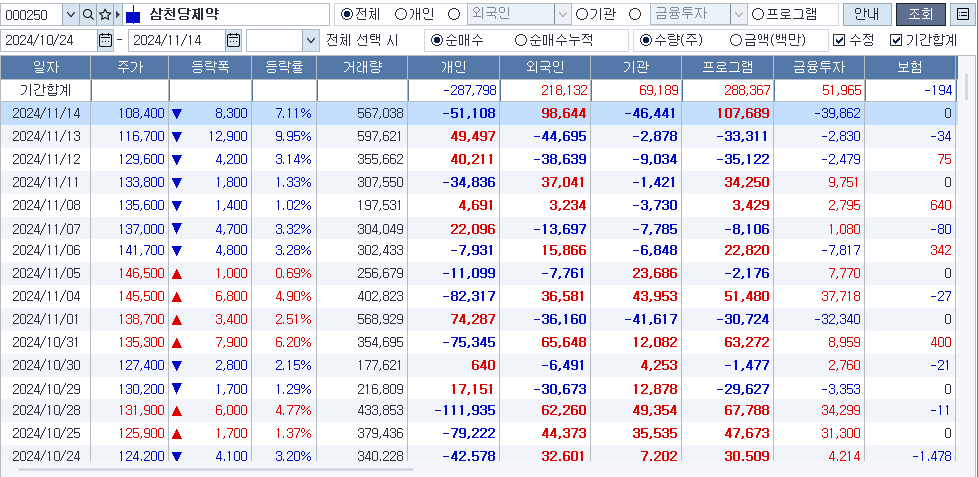Open 금융투자 institution dropdown
This screenshot has height=477, width=978.
point(739,14)
